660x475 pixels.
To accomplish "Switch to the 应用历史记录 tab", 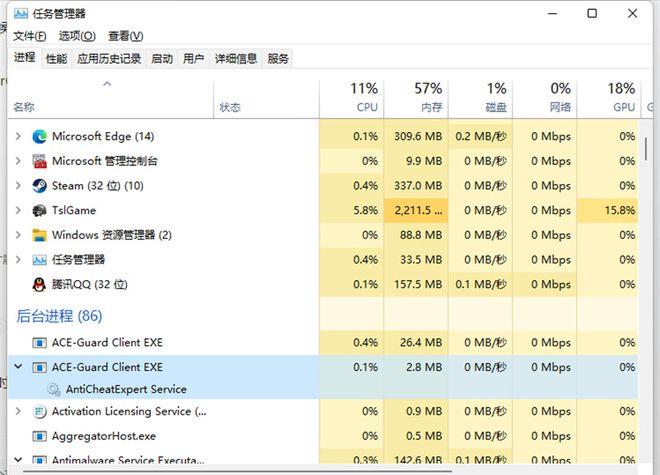I will [109, 59].
